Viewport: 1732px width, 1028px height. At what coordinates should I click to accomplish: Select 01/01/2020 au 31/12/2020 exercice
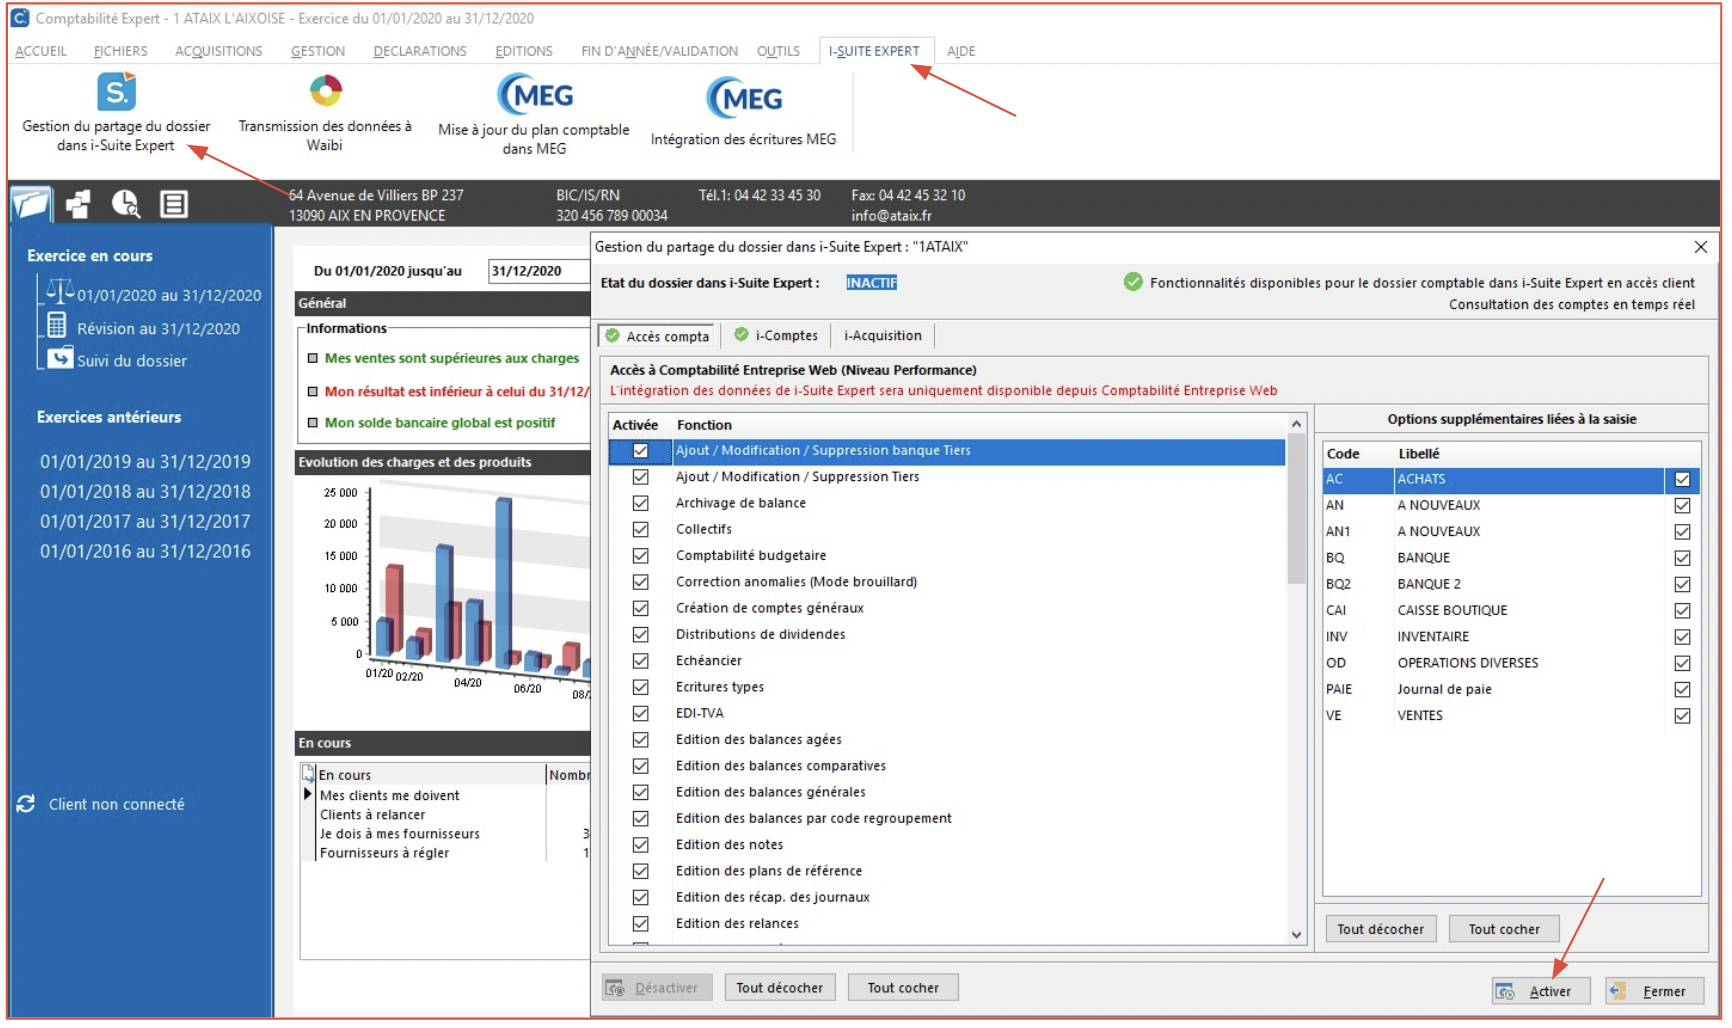coord(169,295)
